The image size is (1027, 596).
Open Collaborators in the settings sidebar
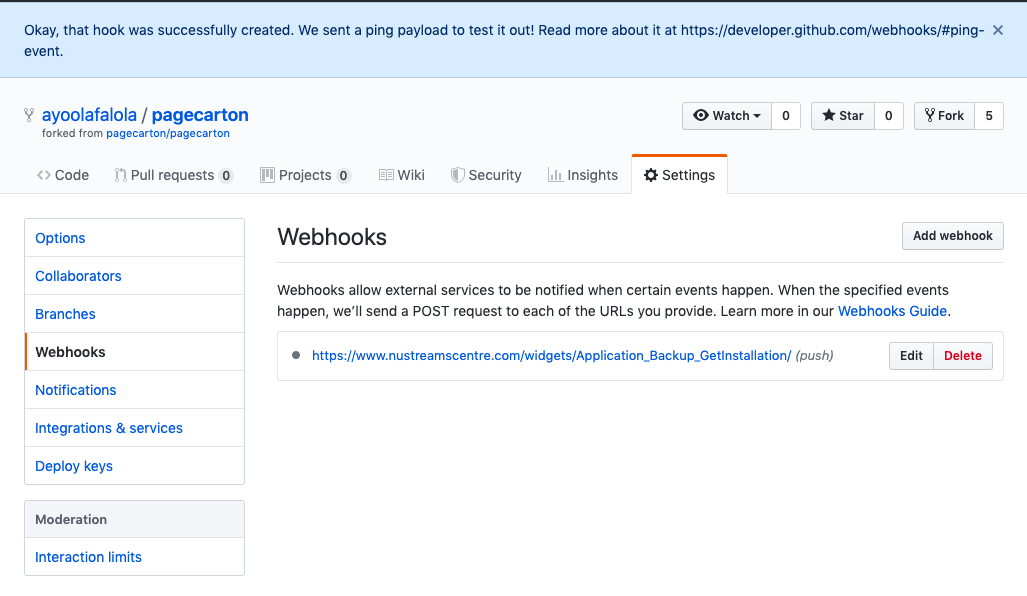pos(134,276)
